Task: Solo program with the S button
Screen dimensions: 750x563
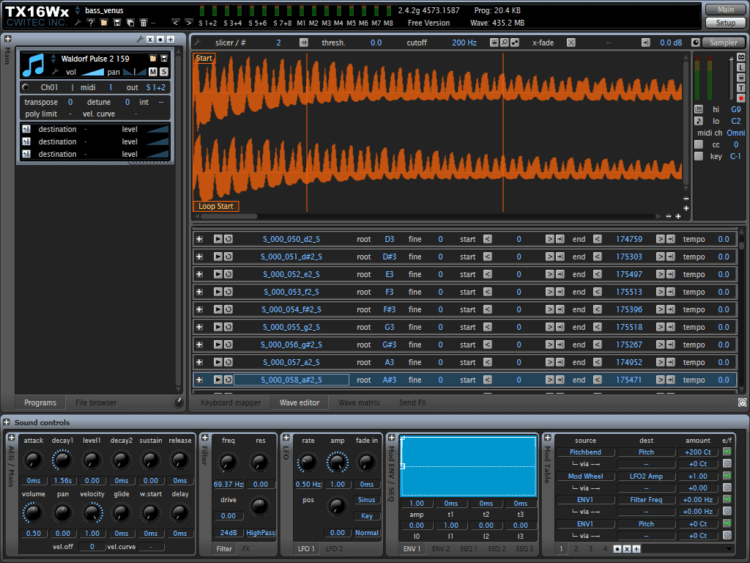Action: tap(164, 72)
